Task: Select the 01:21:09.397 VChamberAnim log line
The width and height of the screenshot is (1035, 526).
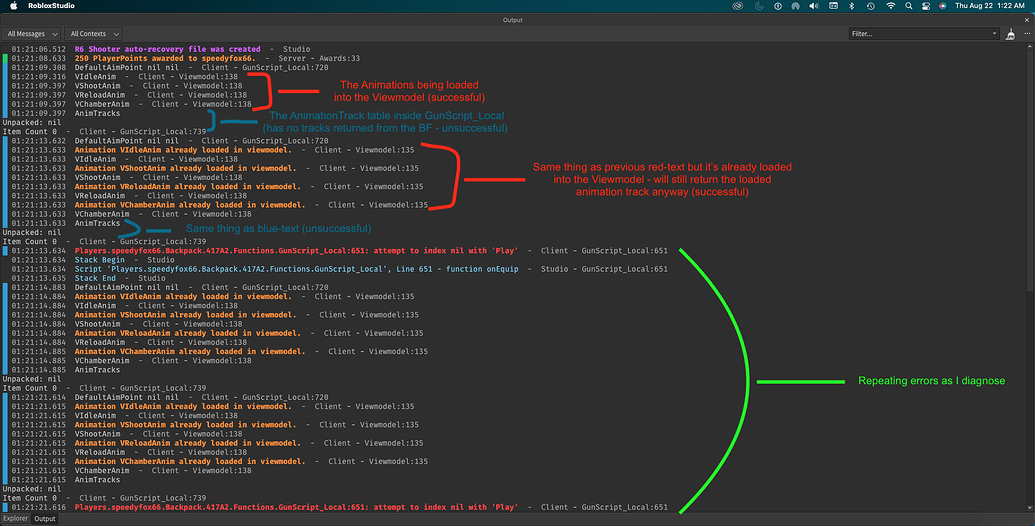Action: (131, 104)
